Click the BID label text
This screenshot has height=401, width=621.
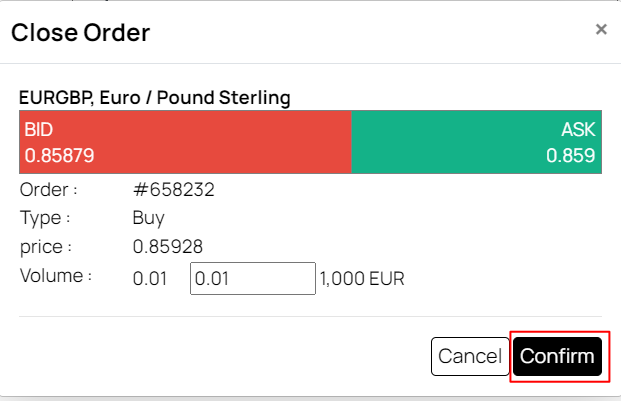pyautogui.click(x=39, y=130)
